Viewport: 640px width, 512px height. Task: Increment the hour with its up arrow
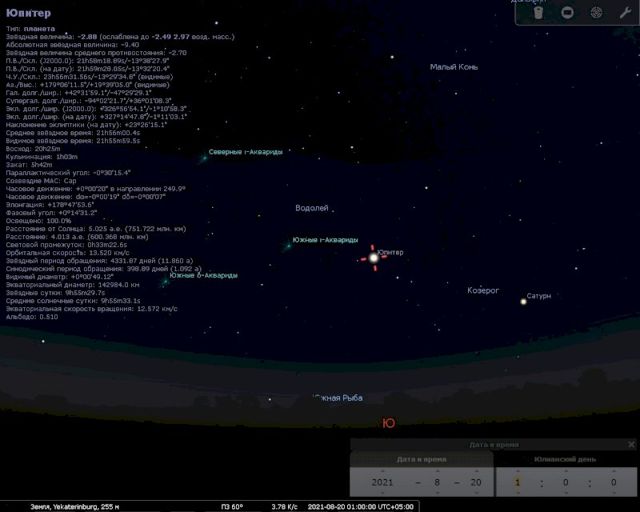(518, 470)
